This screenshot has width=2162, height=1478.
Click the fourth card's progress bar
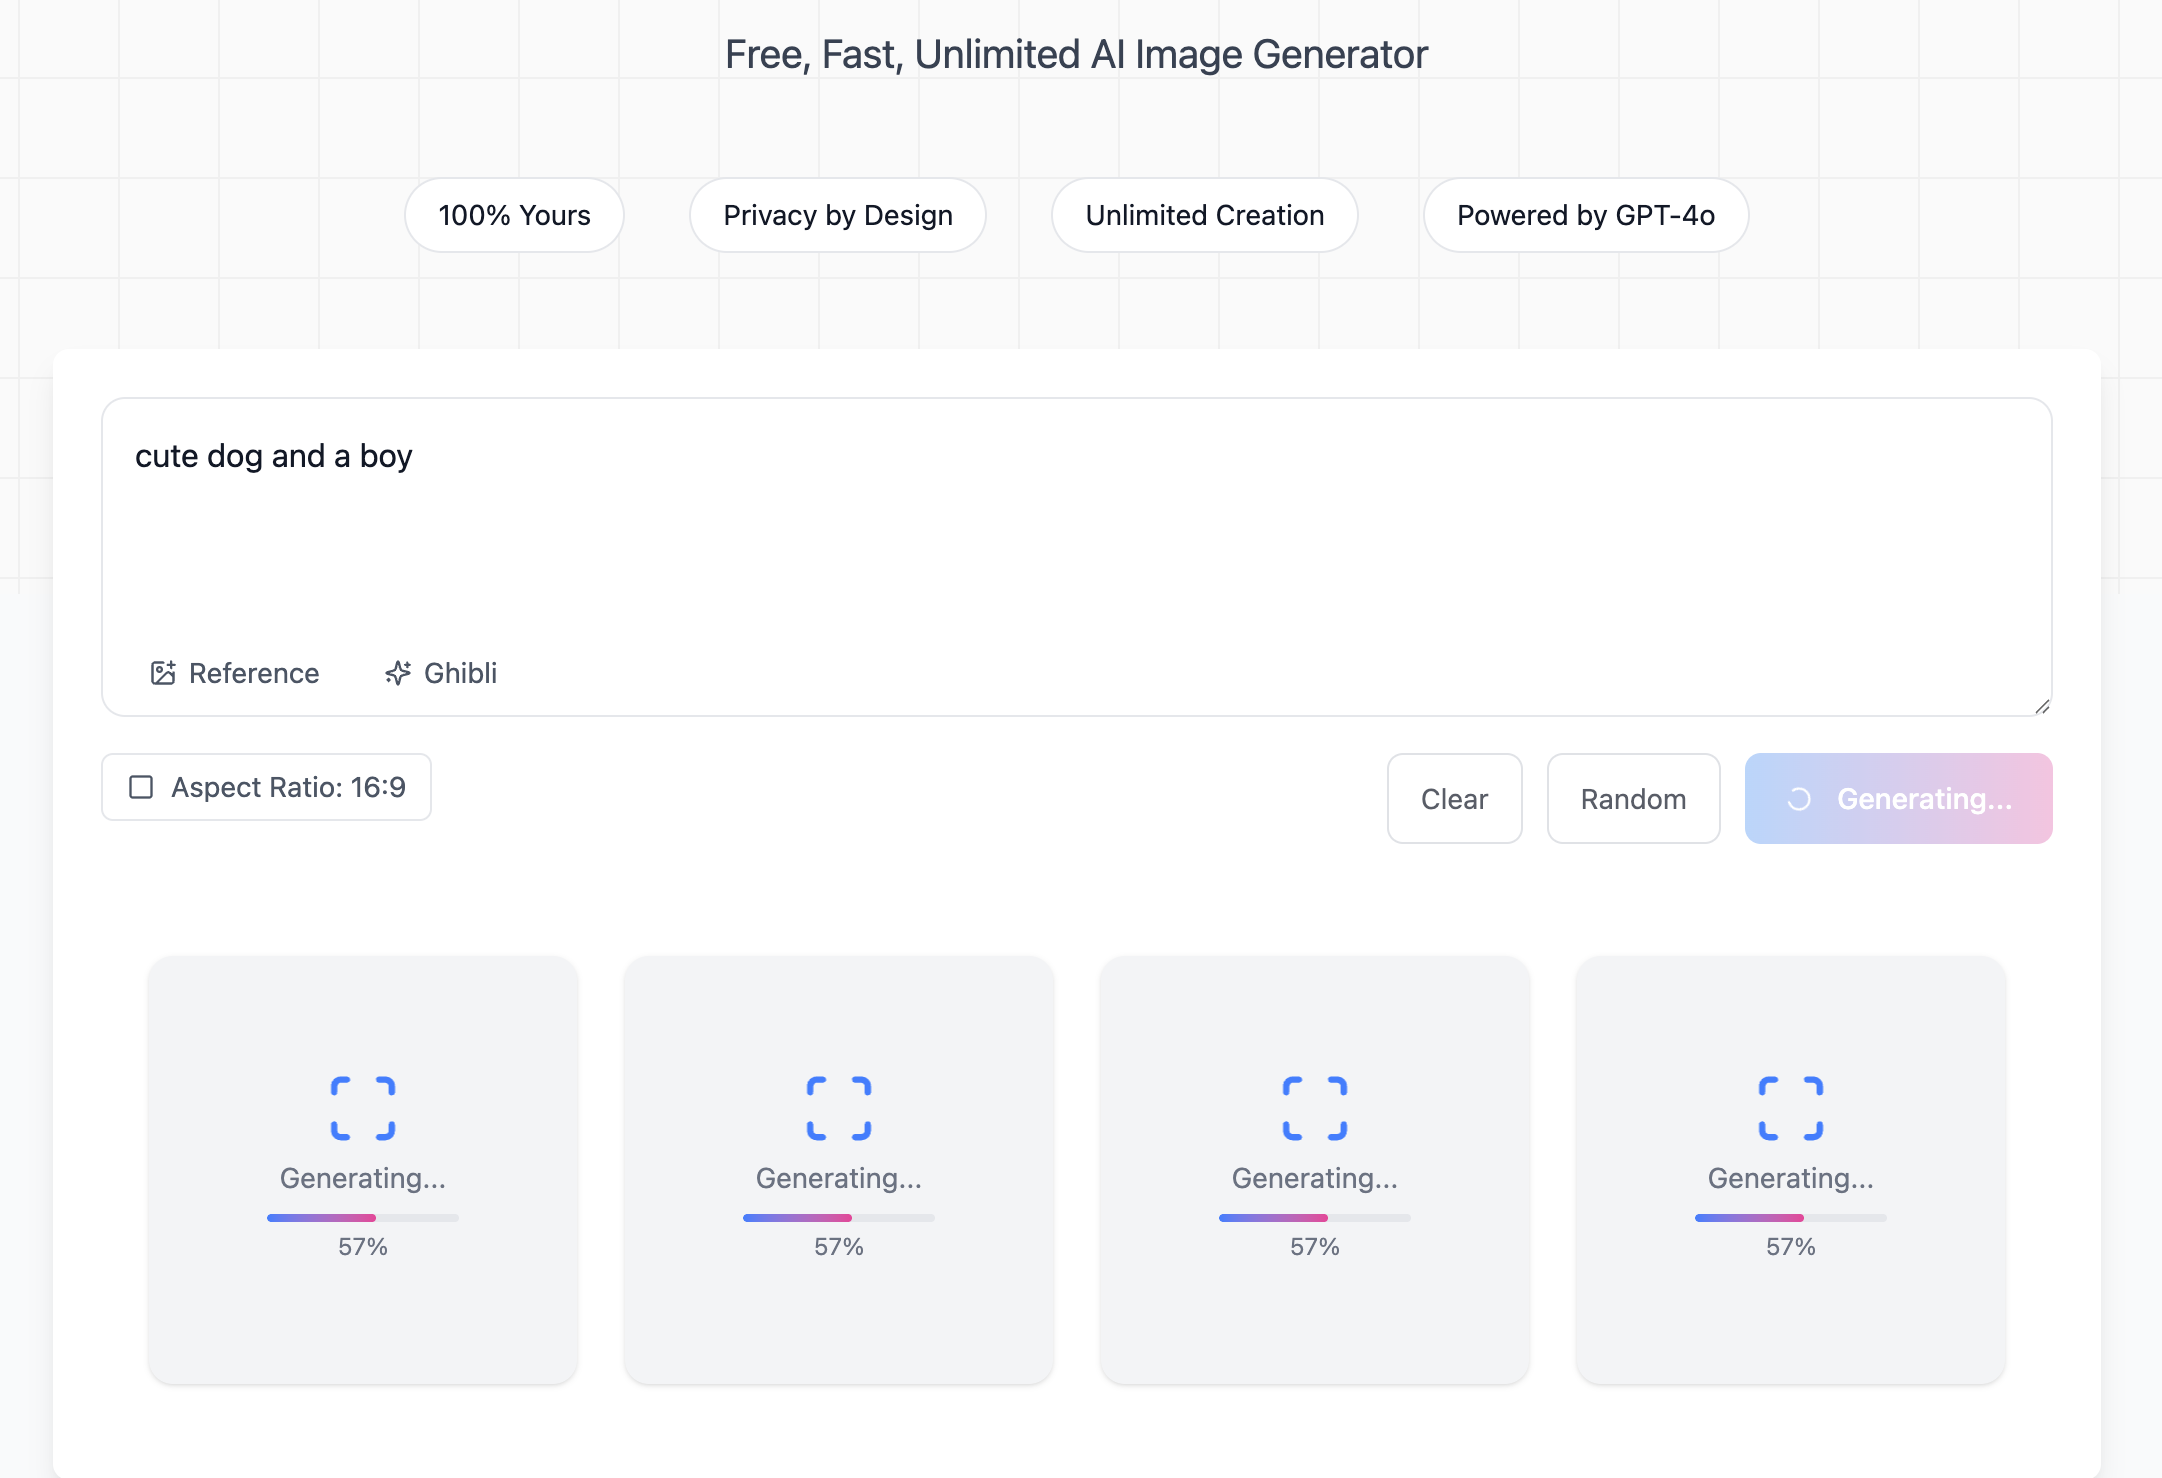click(1791, 1218)
